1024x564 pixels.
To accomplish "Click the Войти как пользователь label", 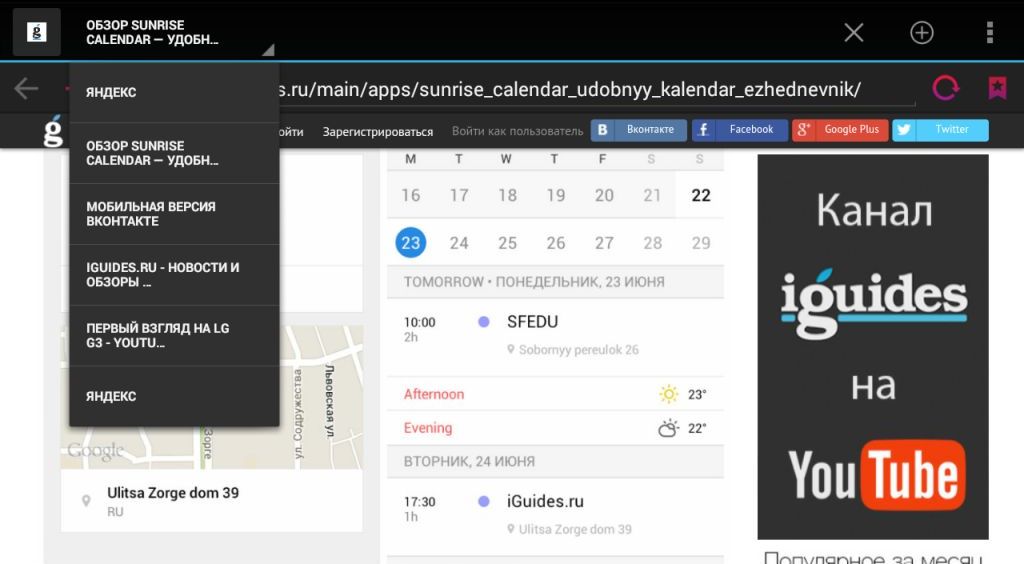I will coord(517,131).
